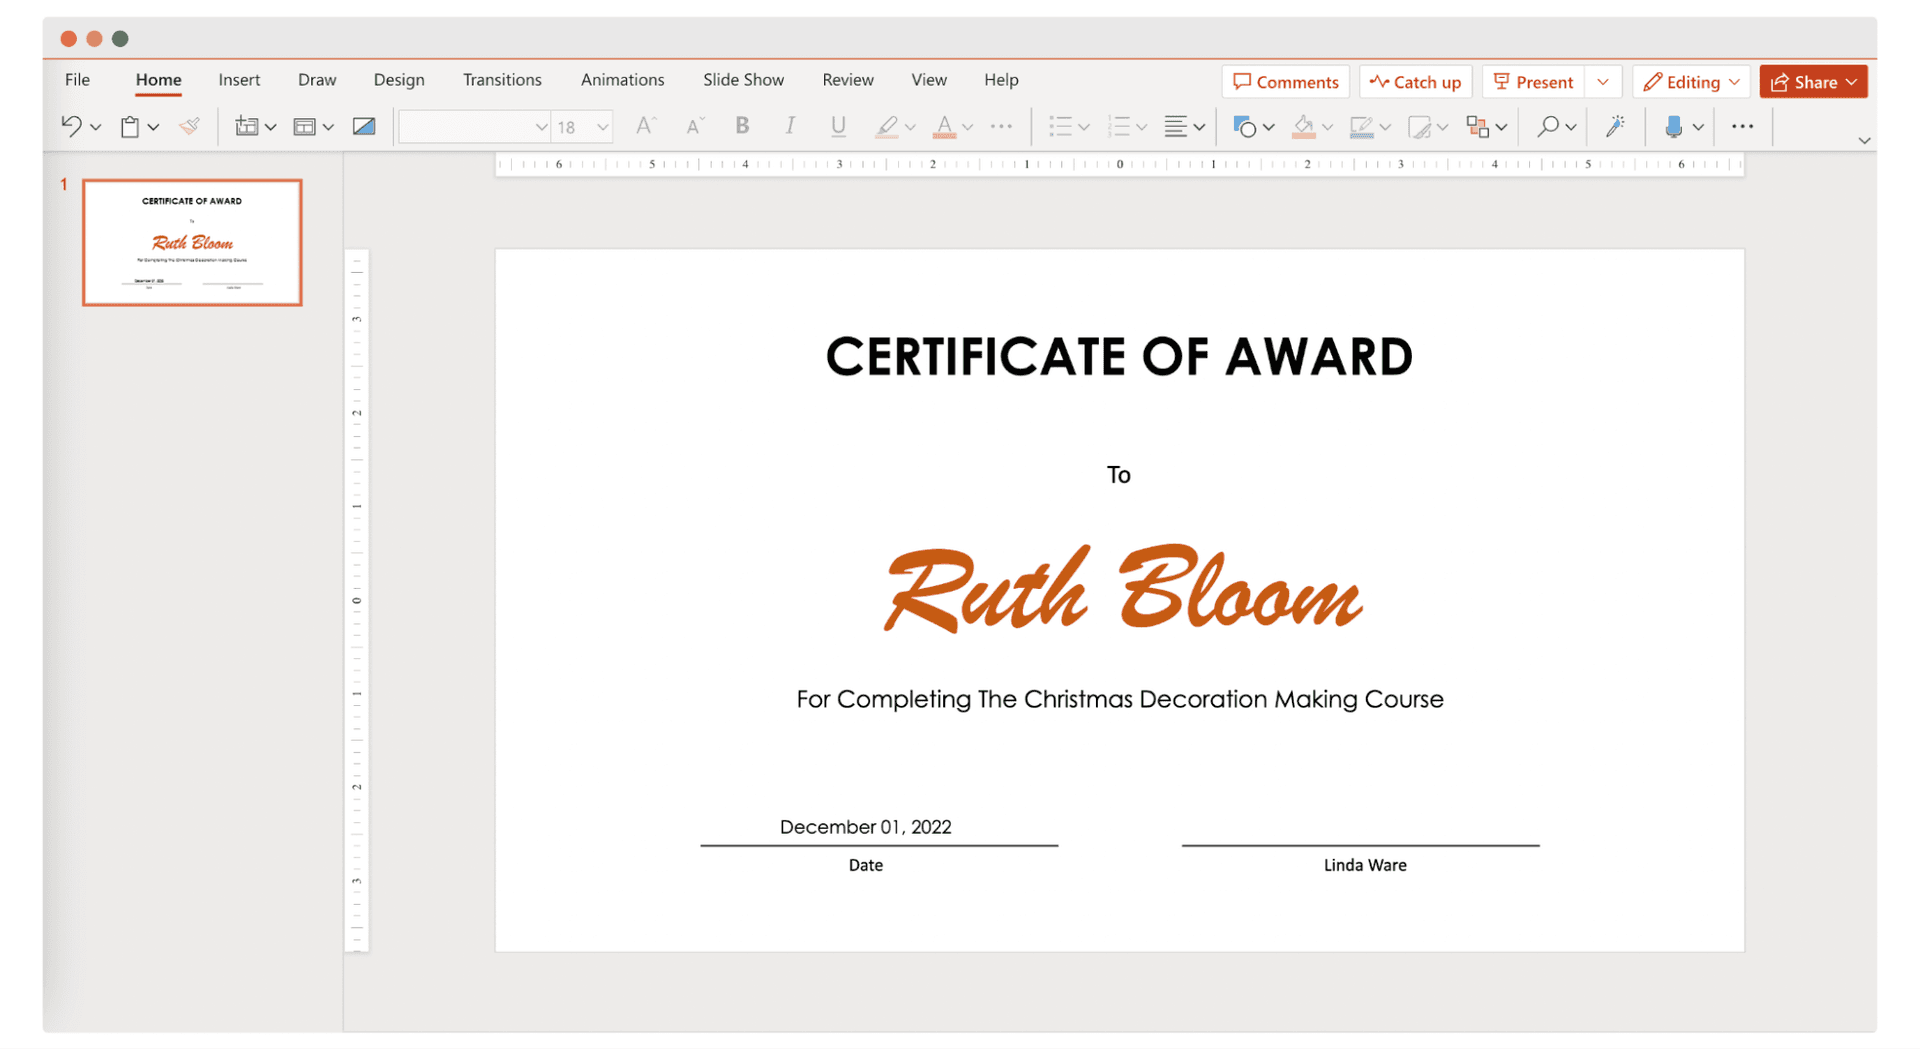Image resolution: width=1920 pixels, height=1050 pixels.
Task: Toggle Bold formatting
Action: click(742, 126)
